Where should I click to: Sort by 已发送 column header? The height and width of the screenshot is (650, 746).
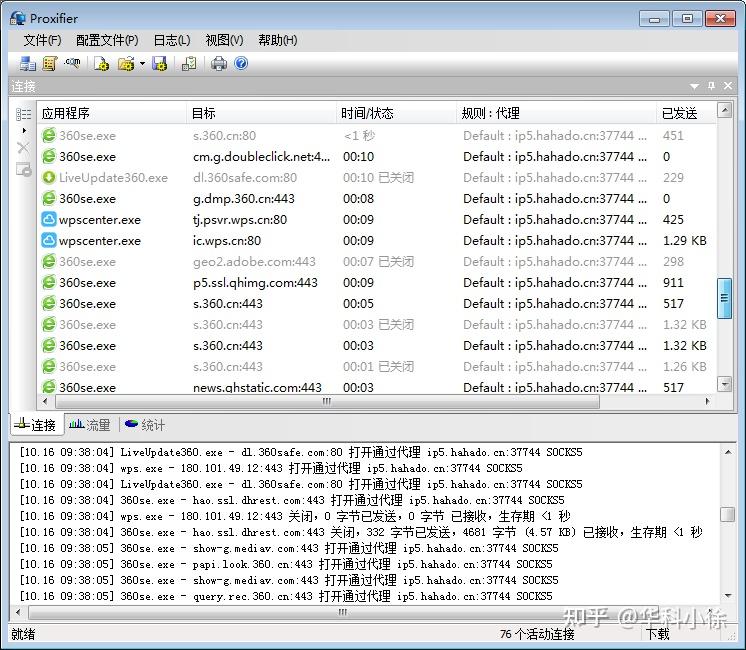(686, 113)
